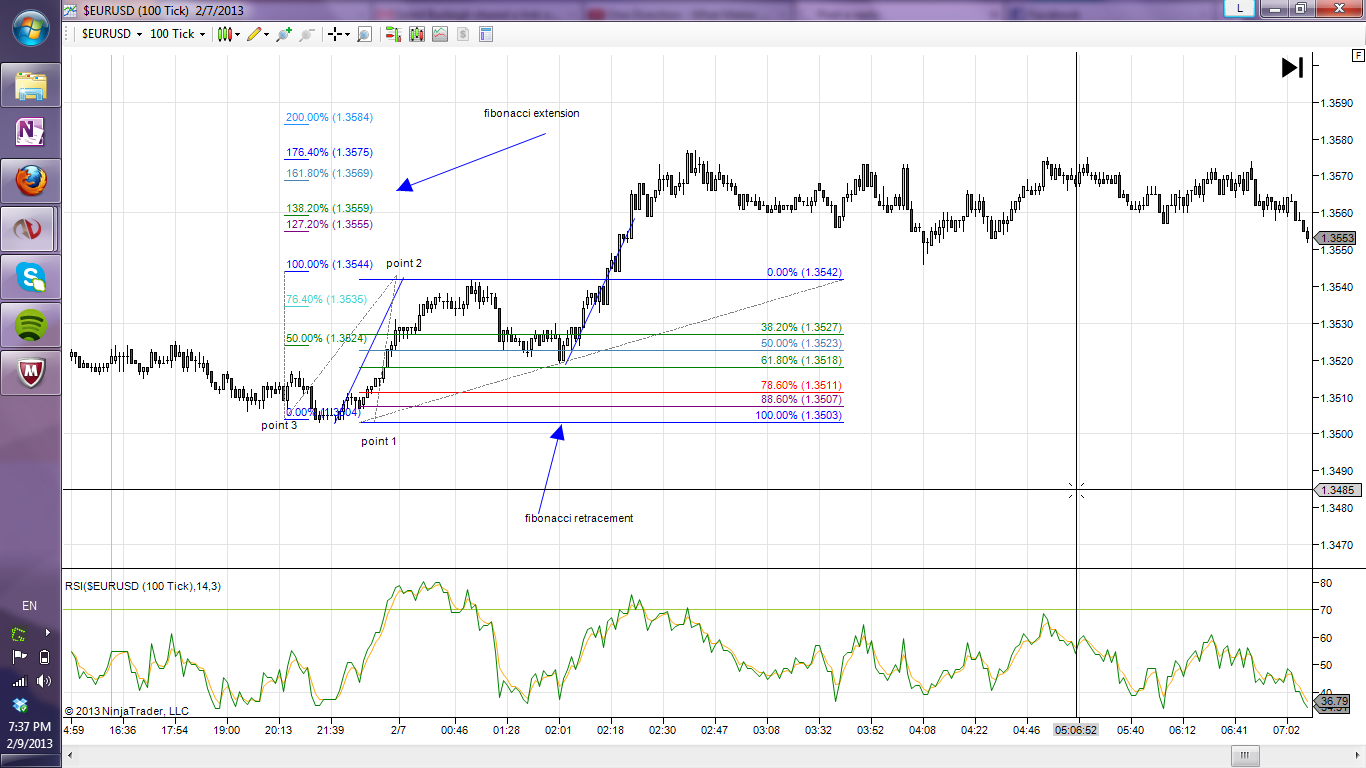This screenshot has height=768, width=1366.
Task: Jump to latest bar arrow button
Action: (1292, 67)
